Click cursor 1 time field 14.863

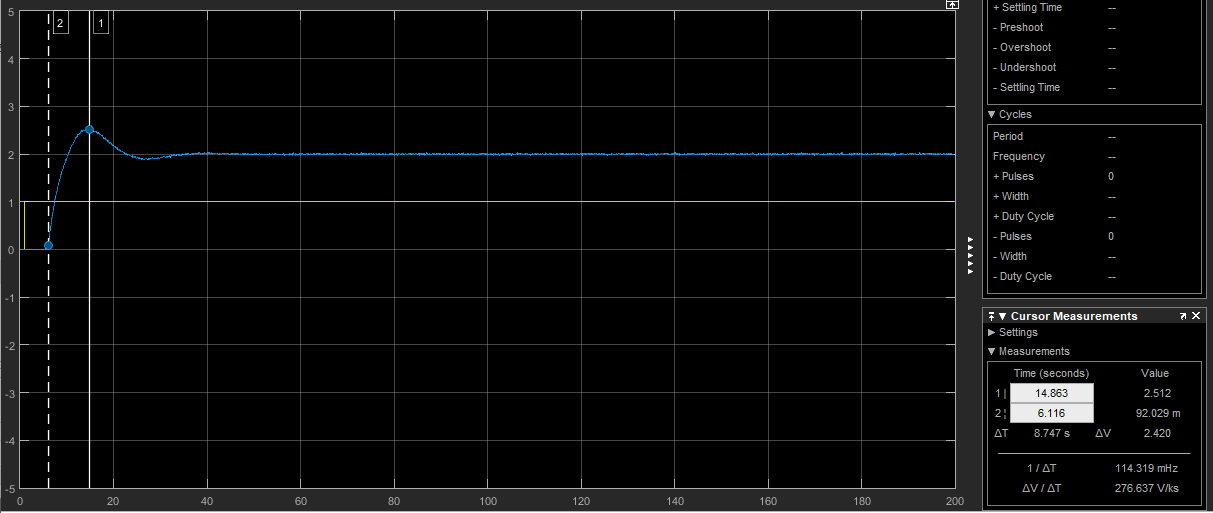1051,393
